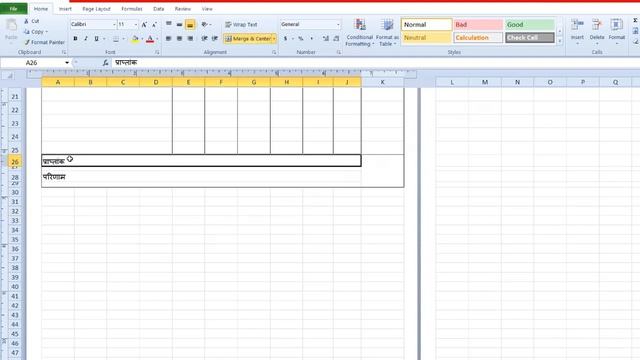Apply Percent Style
Screen dimensions: 640x360
click(x=301, y=38)
